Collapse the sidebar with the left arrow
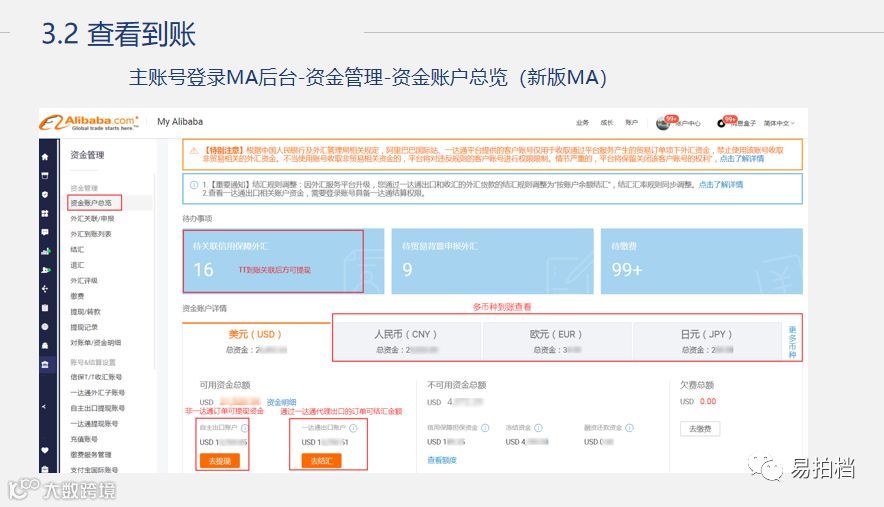 click(x=45, y=406)
